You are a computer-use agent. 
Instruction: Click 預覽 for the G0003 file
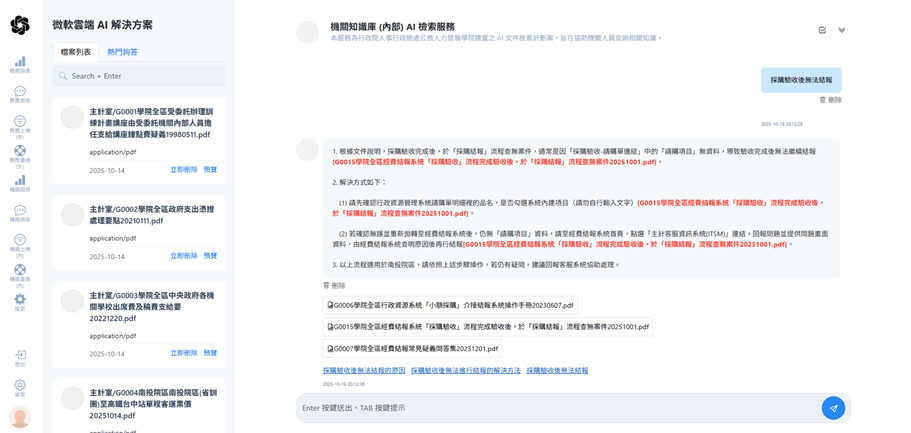pyautogui.click(x=210, y=353)
